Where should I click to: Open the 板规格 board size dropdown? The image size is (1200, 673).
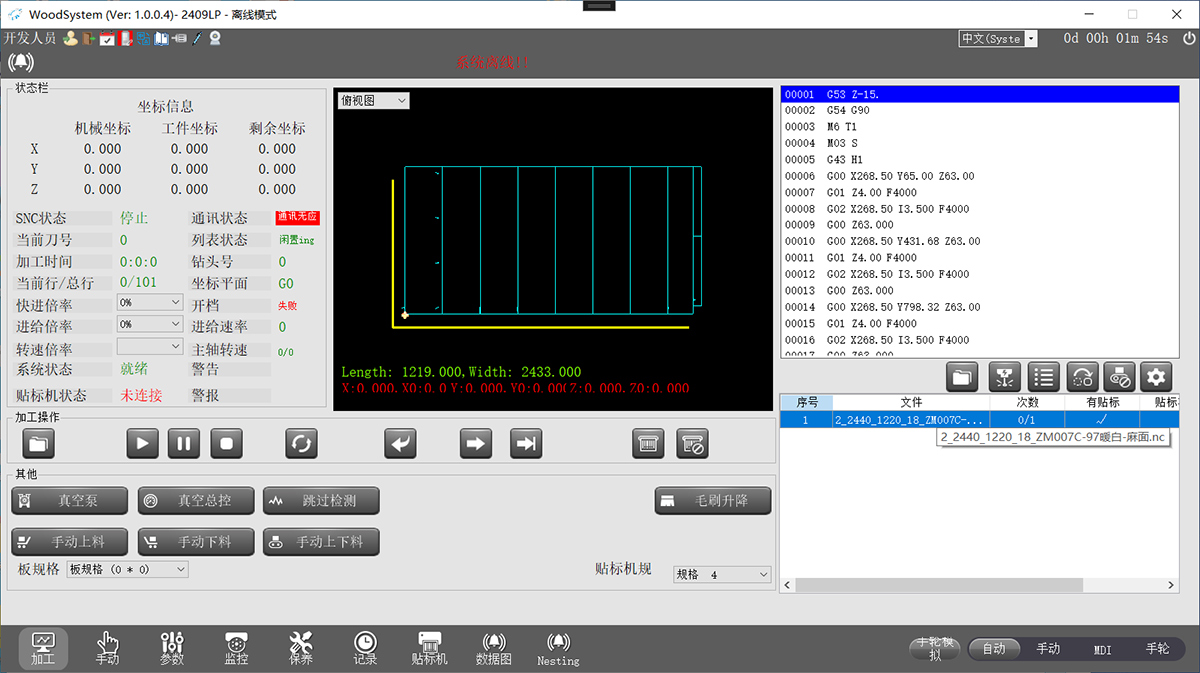127,569
